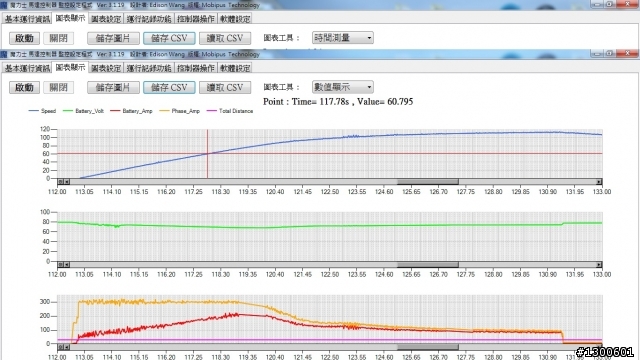Click left scroll arrow on current chart scrollbar
This screenshot has height=360, width=640.
click(x=67, y=347)
